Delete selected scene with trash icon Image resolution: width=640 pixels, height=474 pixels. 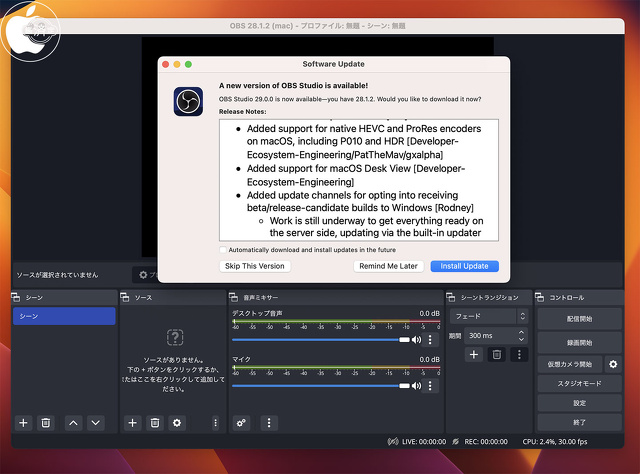(x=46, y=423)
